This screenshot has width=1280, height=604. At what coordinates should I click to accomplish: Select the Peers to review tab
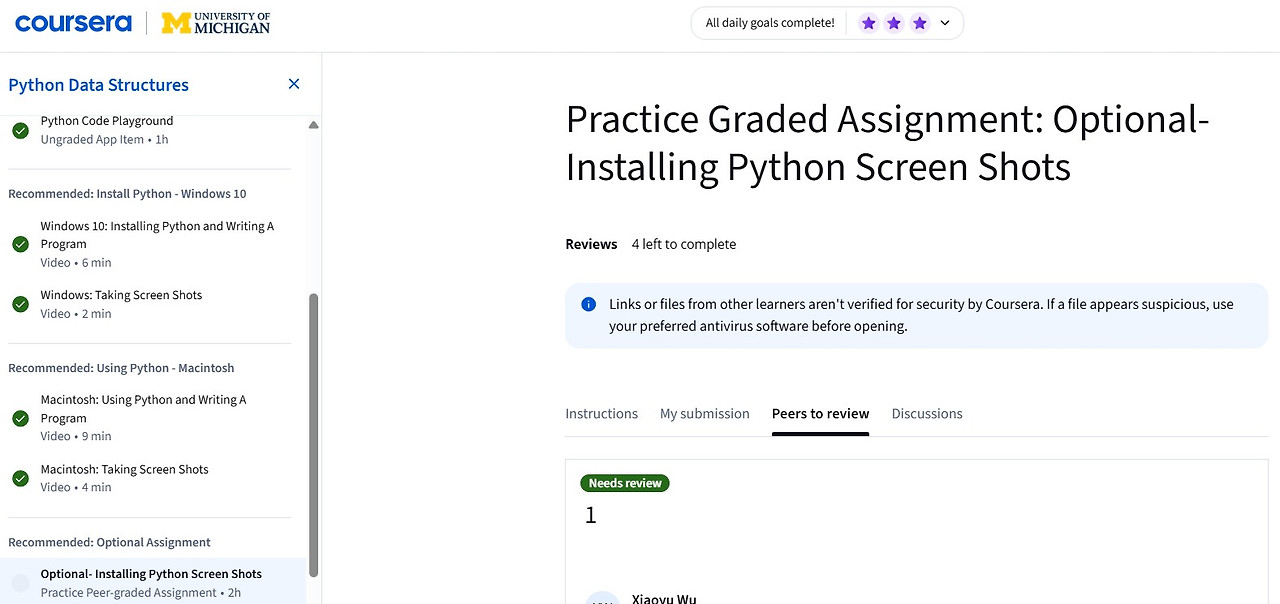(x=820, y=414)
